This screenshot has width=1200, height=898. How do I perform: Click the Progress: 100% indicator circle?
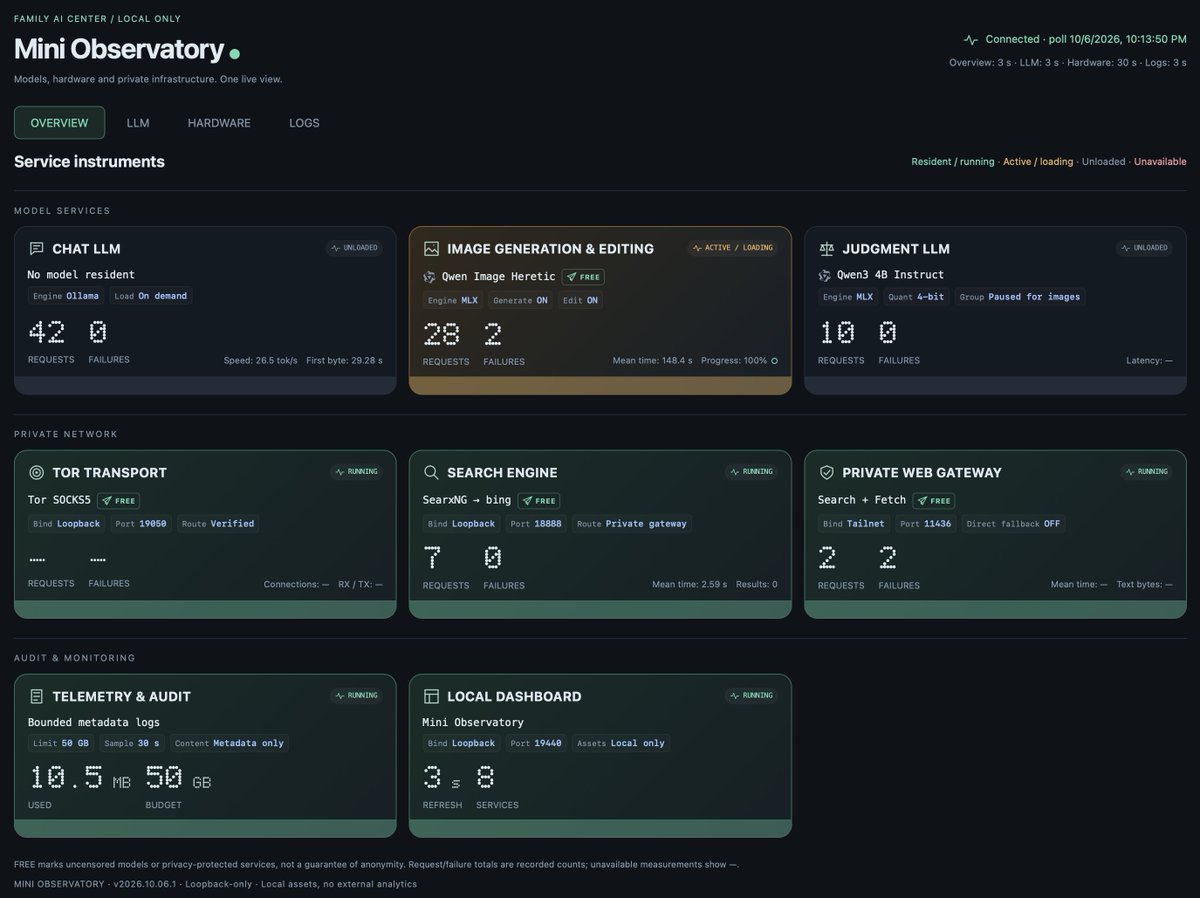click(774, 361)
